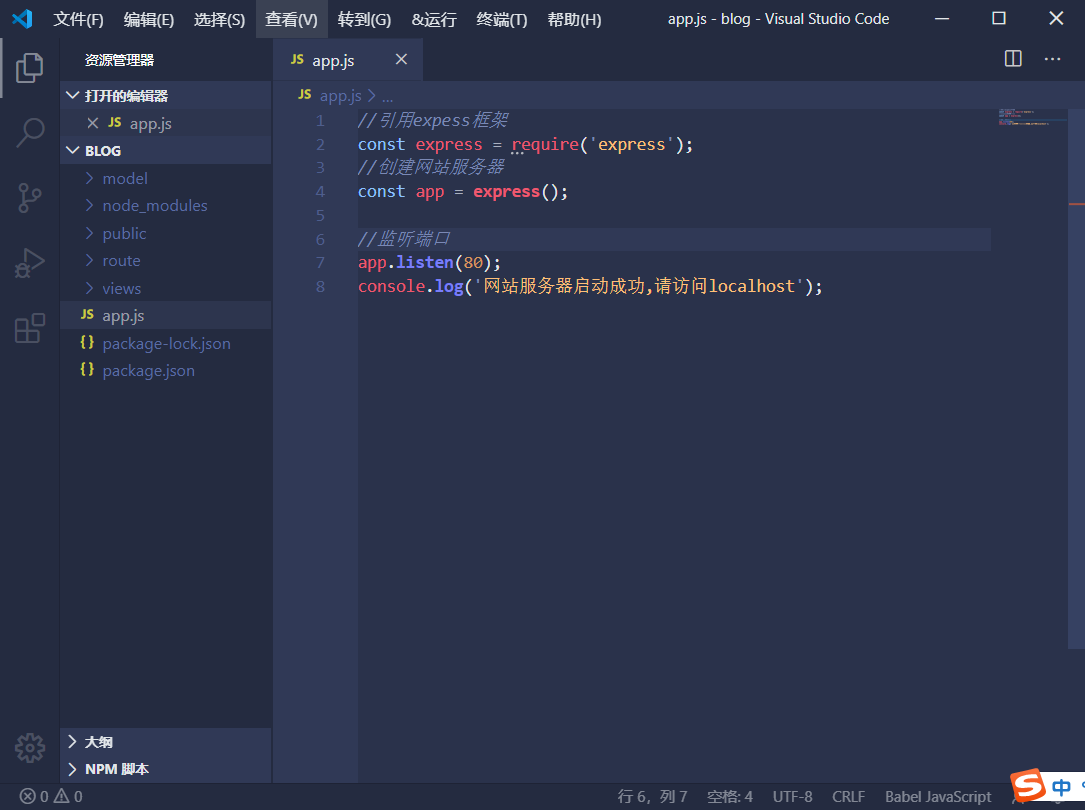
Task: Open the 终端(T) menu
Action: point(502,19)
